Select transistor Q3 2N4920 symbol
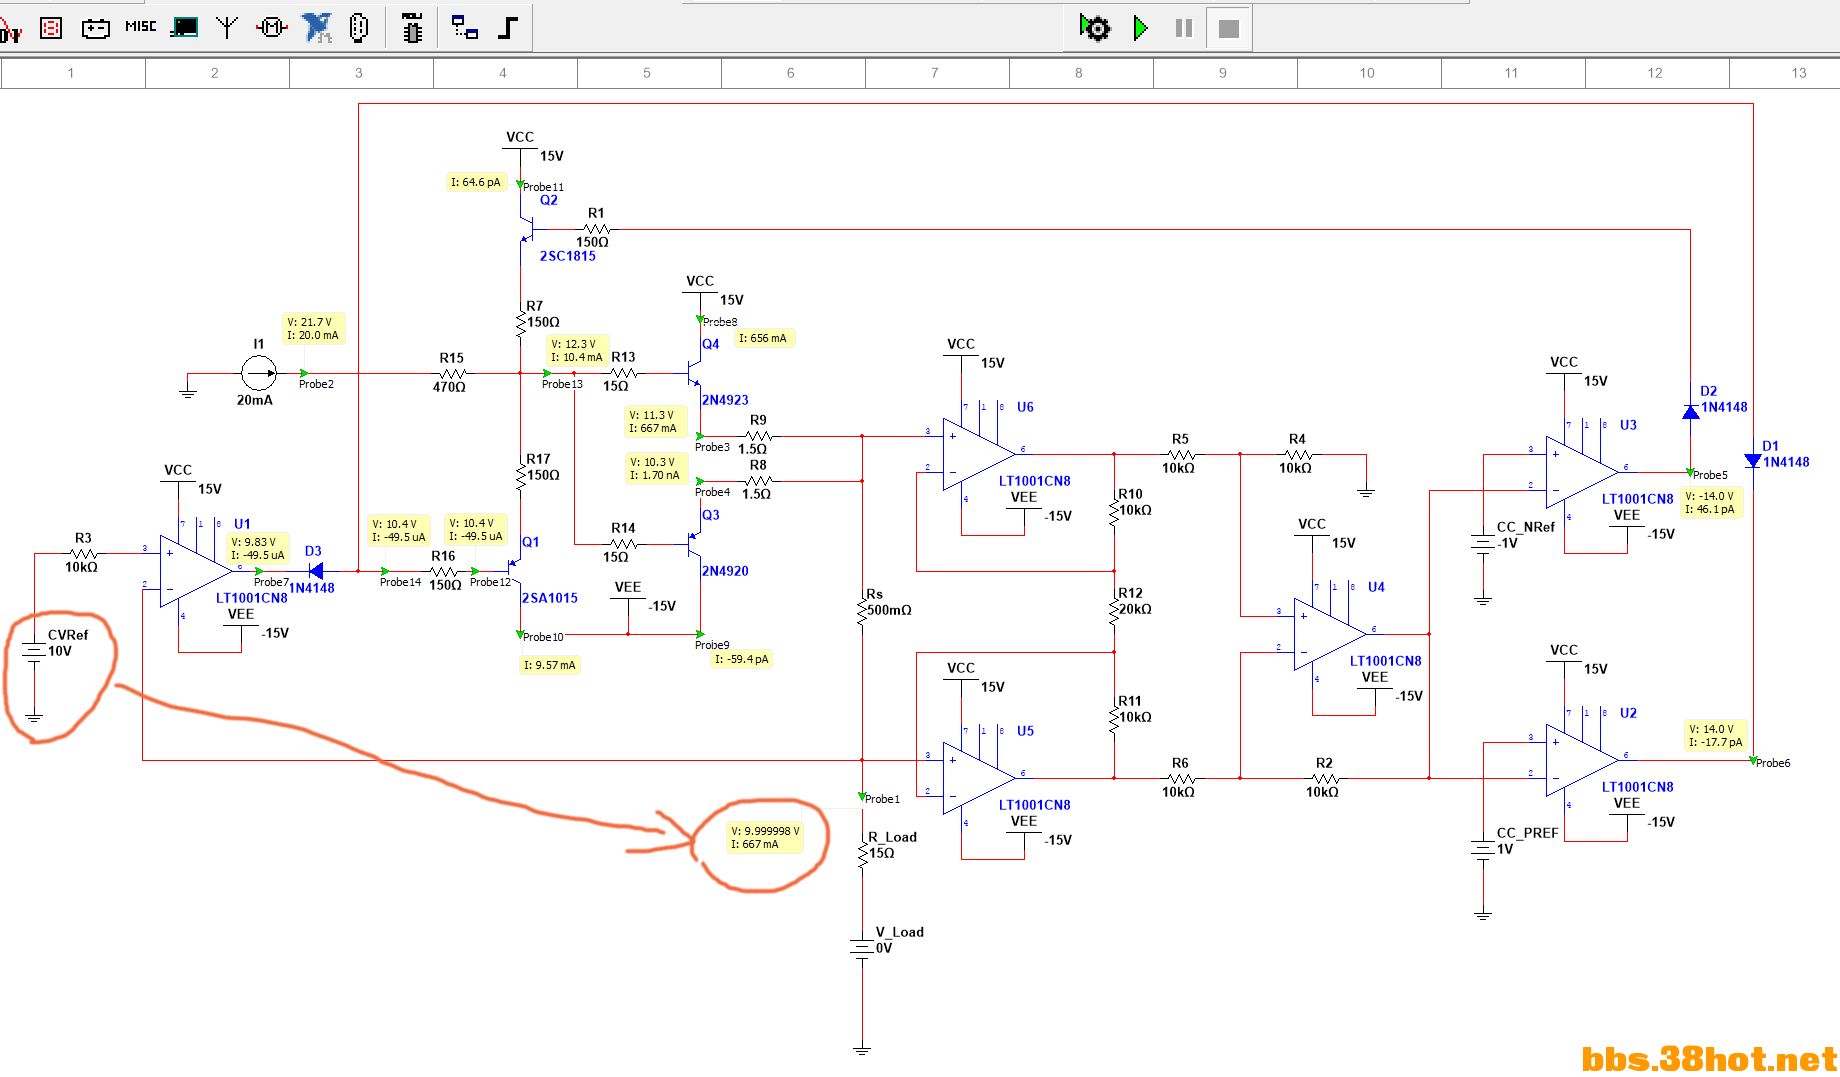 (695, 544)
